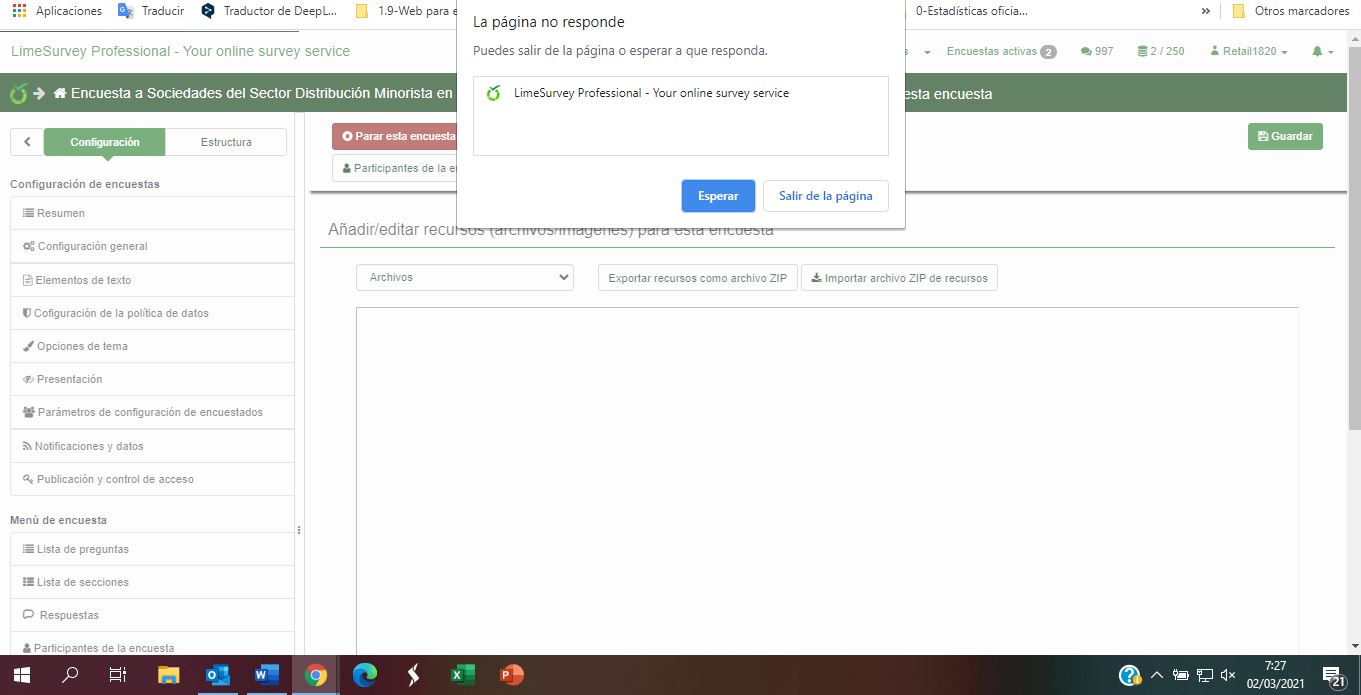The image size is (1361, 695).
Task: Open File Explorer from taskbar
Action: pos(168,675)
